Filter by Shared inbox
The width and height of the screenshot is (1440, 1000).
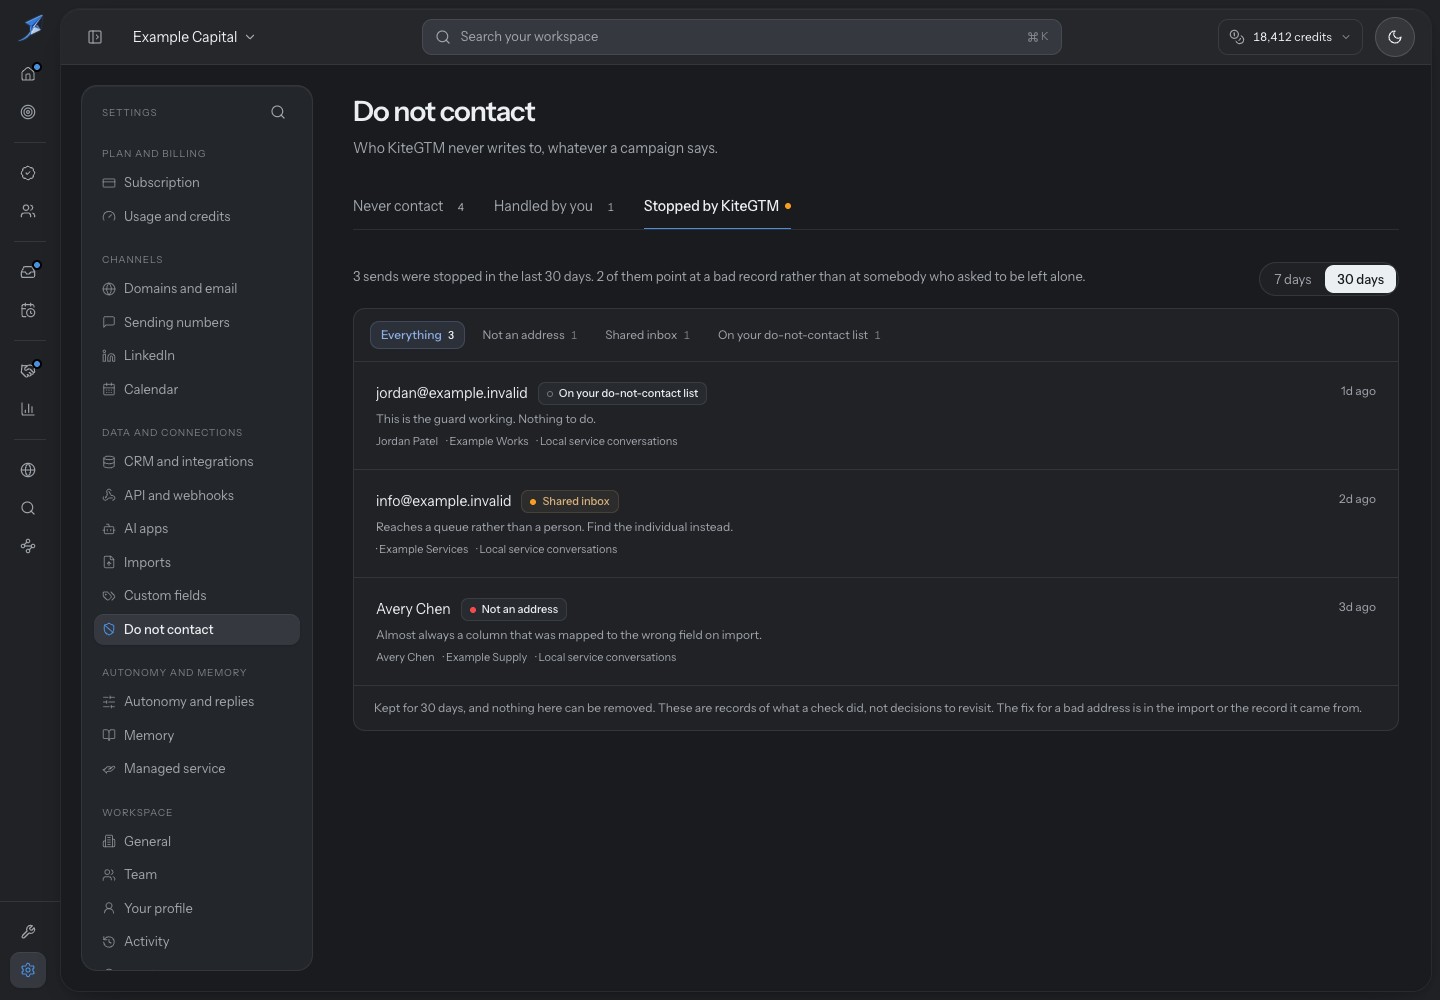(647, 335)
